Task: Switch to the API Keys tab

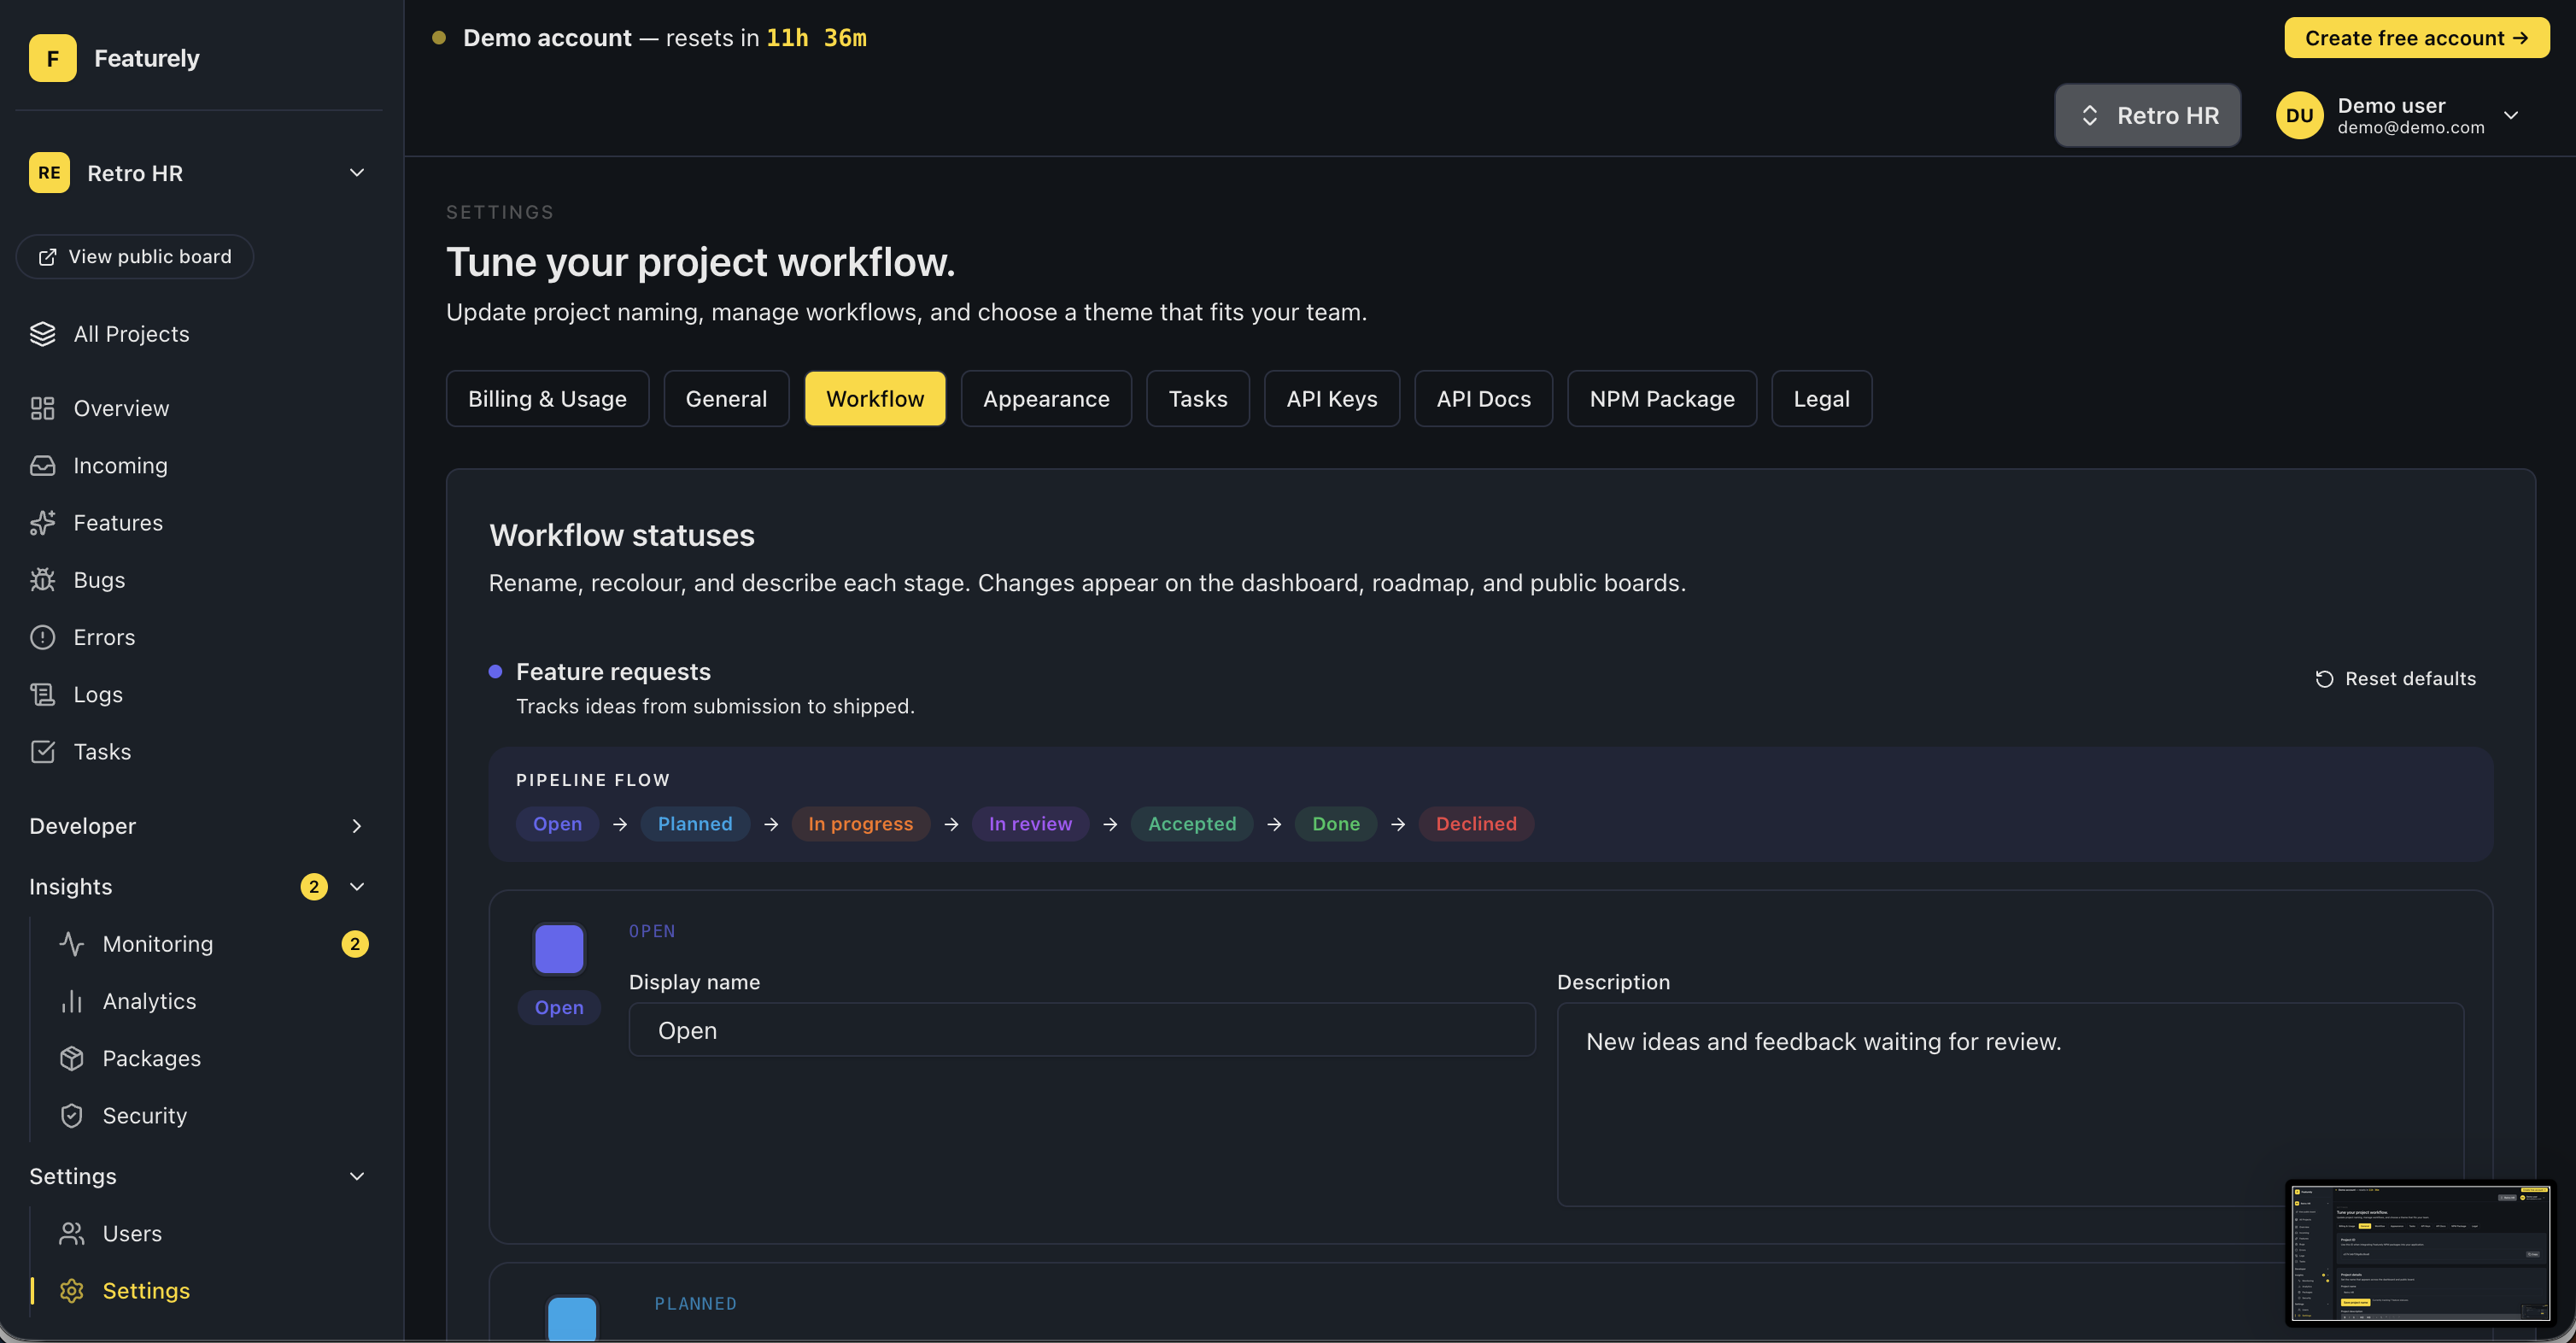Action: 1331,399
